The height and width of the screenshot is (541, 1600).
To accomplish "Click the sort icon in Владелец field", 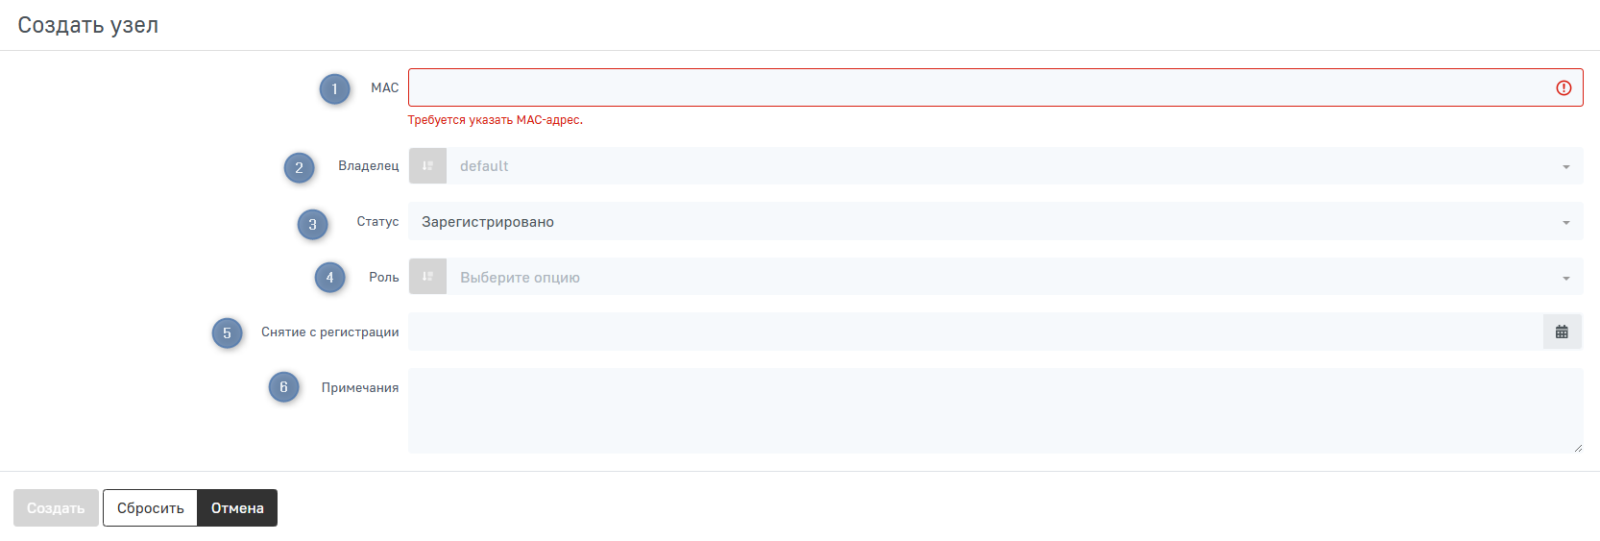I will (x=428, y=166).
